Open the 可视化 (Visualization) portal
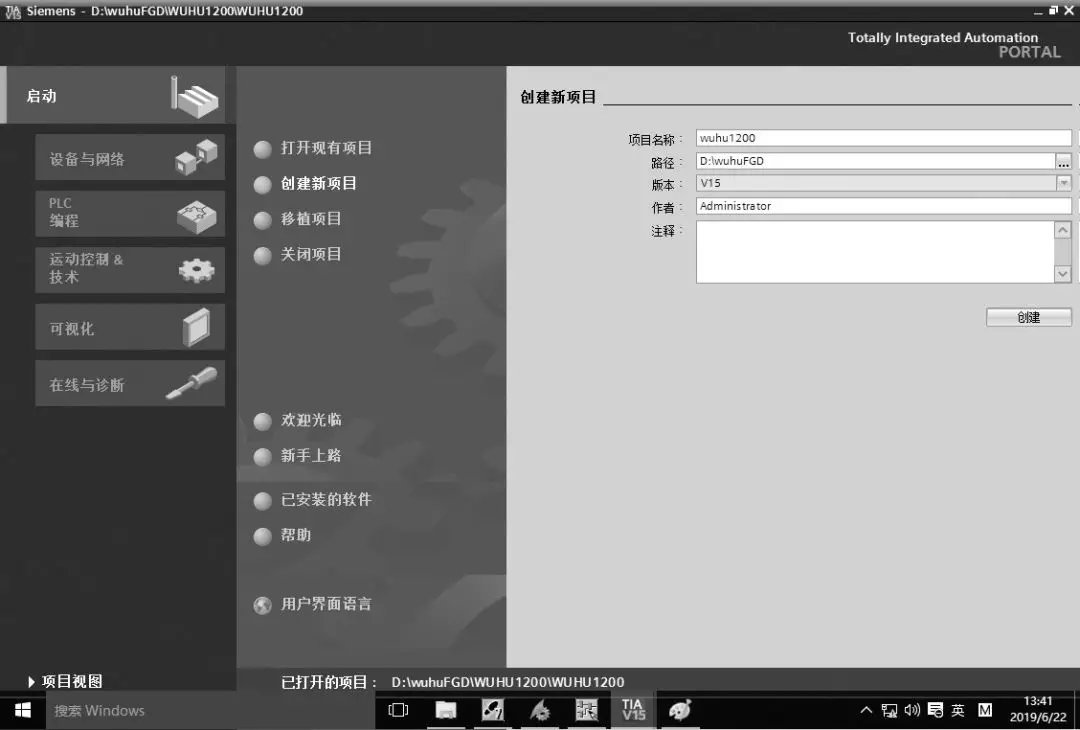 pyautogui.click(x=130, y=328)
